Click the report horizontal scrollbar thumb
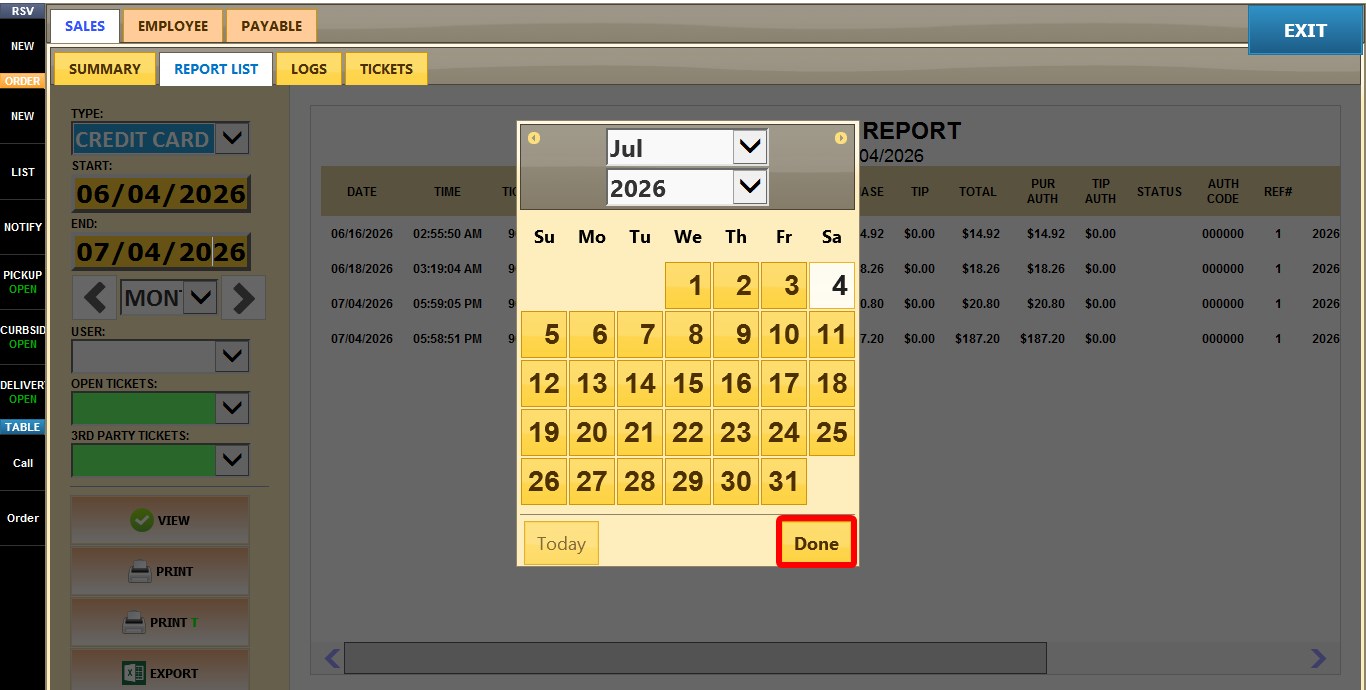The height and width of the screenshot is (690, 1366). pos(695,658)
